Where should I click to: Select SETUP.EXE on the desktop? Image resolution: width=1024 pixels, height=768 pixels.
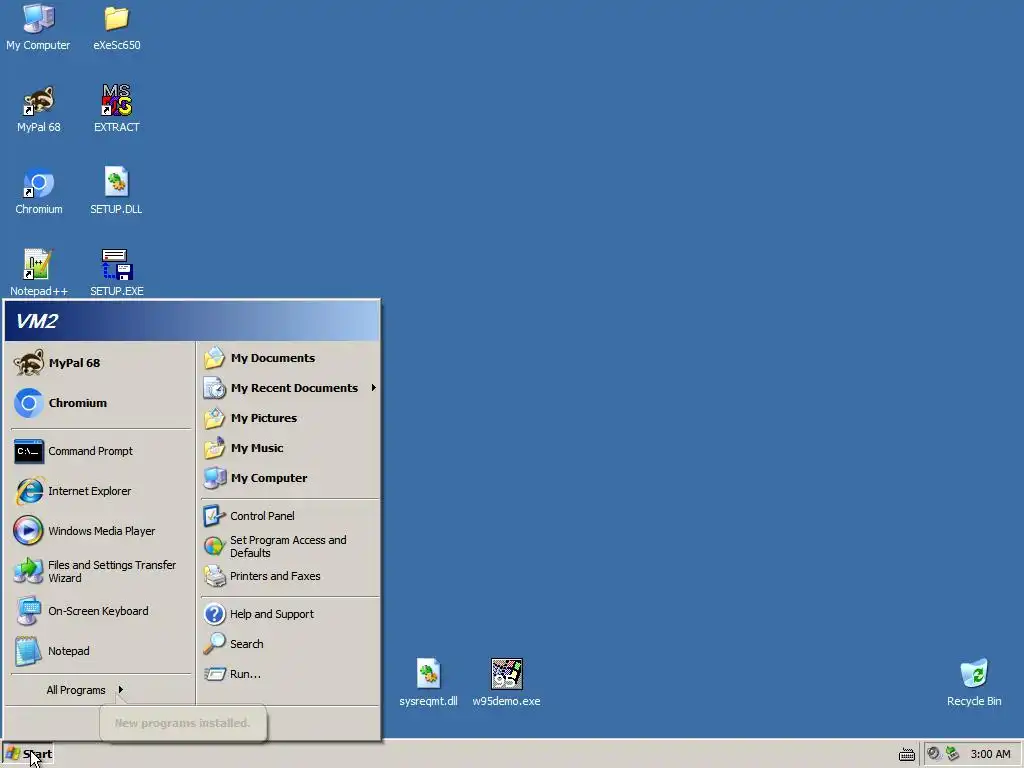pos(116,274)
